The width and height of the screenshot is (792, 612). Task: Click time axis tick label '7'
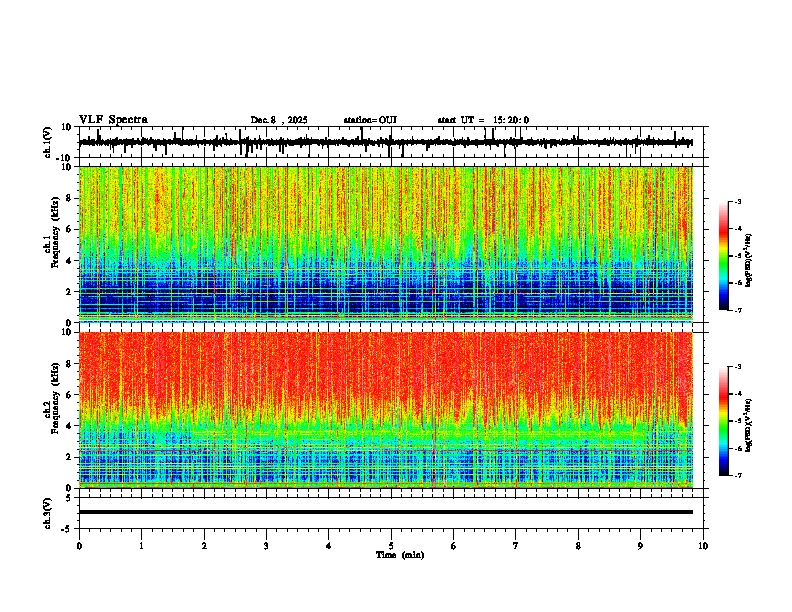(516, 546)
